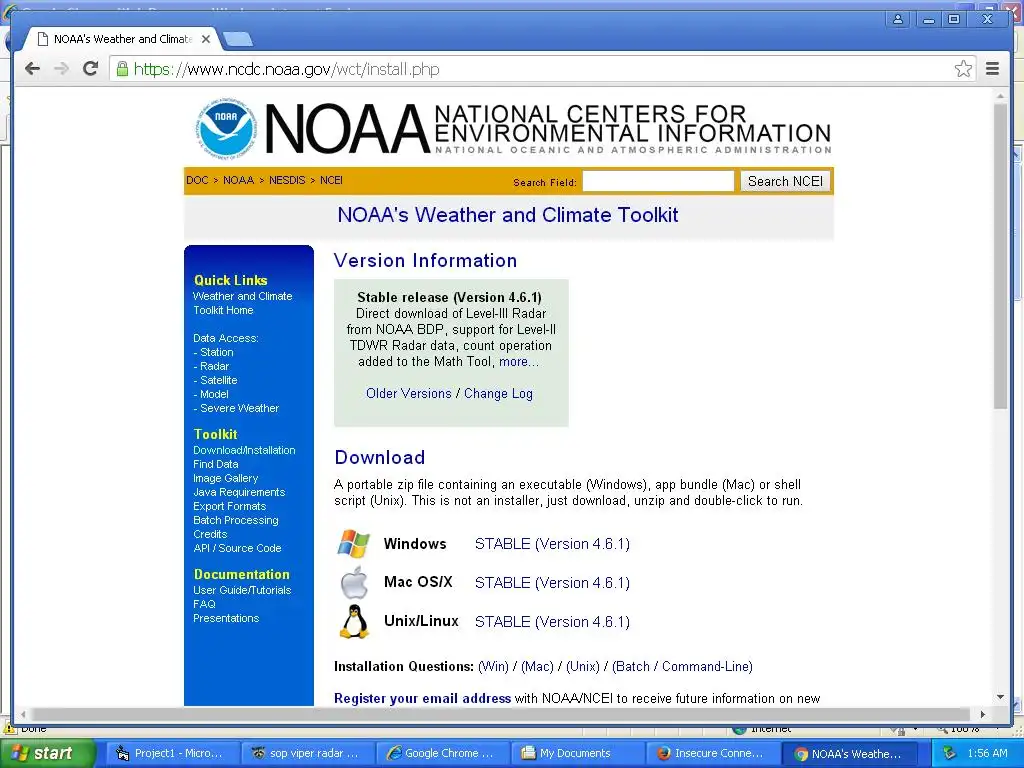
Task: Open Chrome hamburger menu
Action: (993, 69)
